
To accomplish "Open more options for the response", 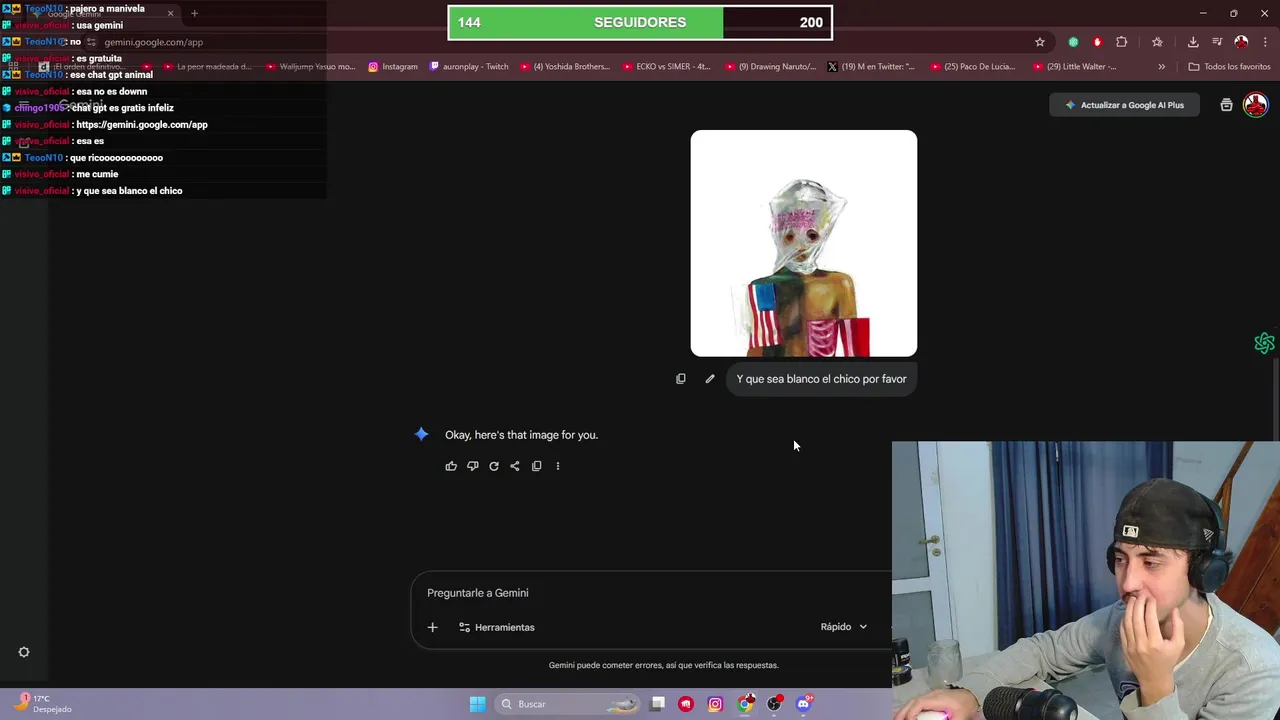I will tap(558, 466).
